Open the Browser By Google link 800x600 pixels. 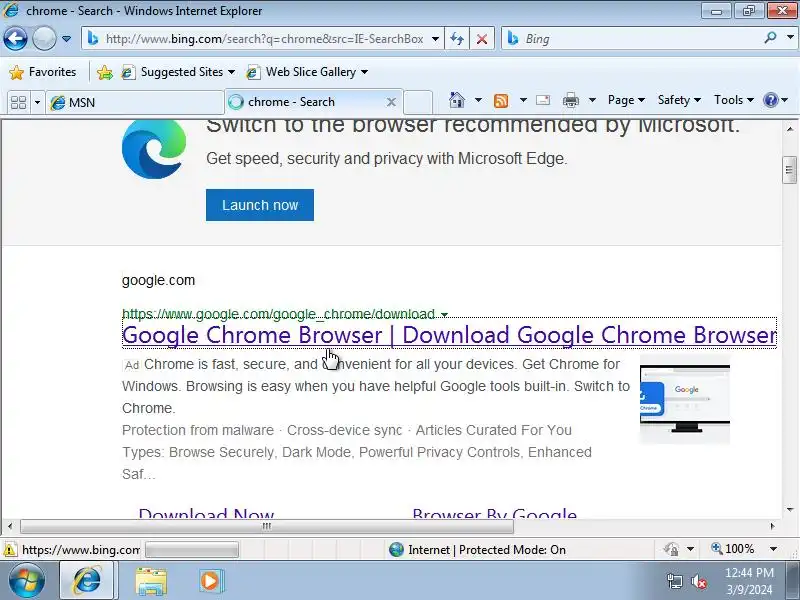[x=494, y=512]
